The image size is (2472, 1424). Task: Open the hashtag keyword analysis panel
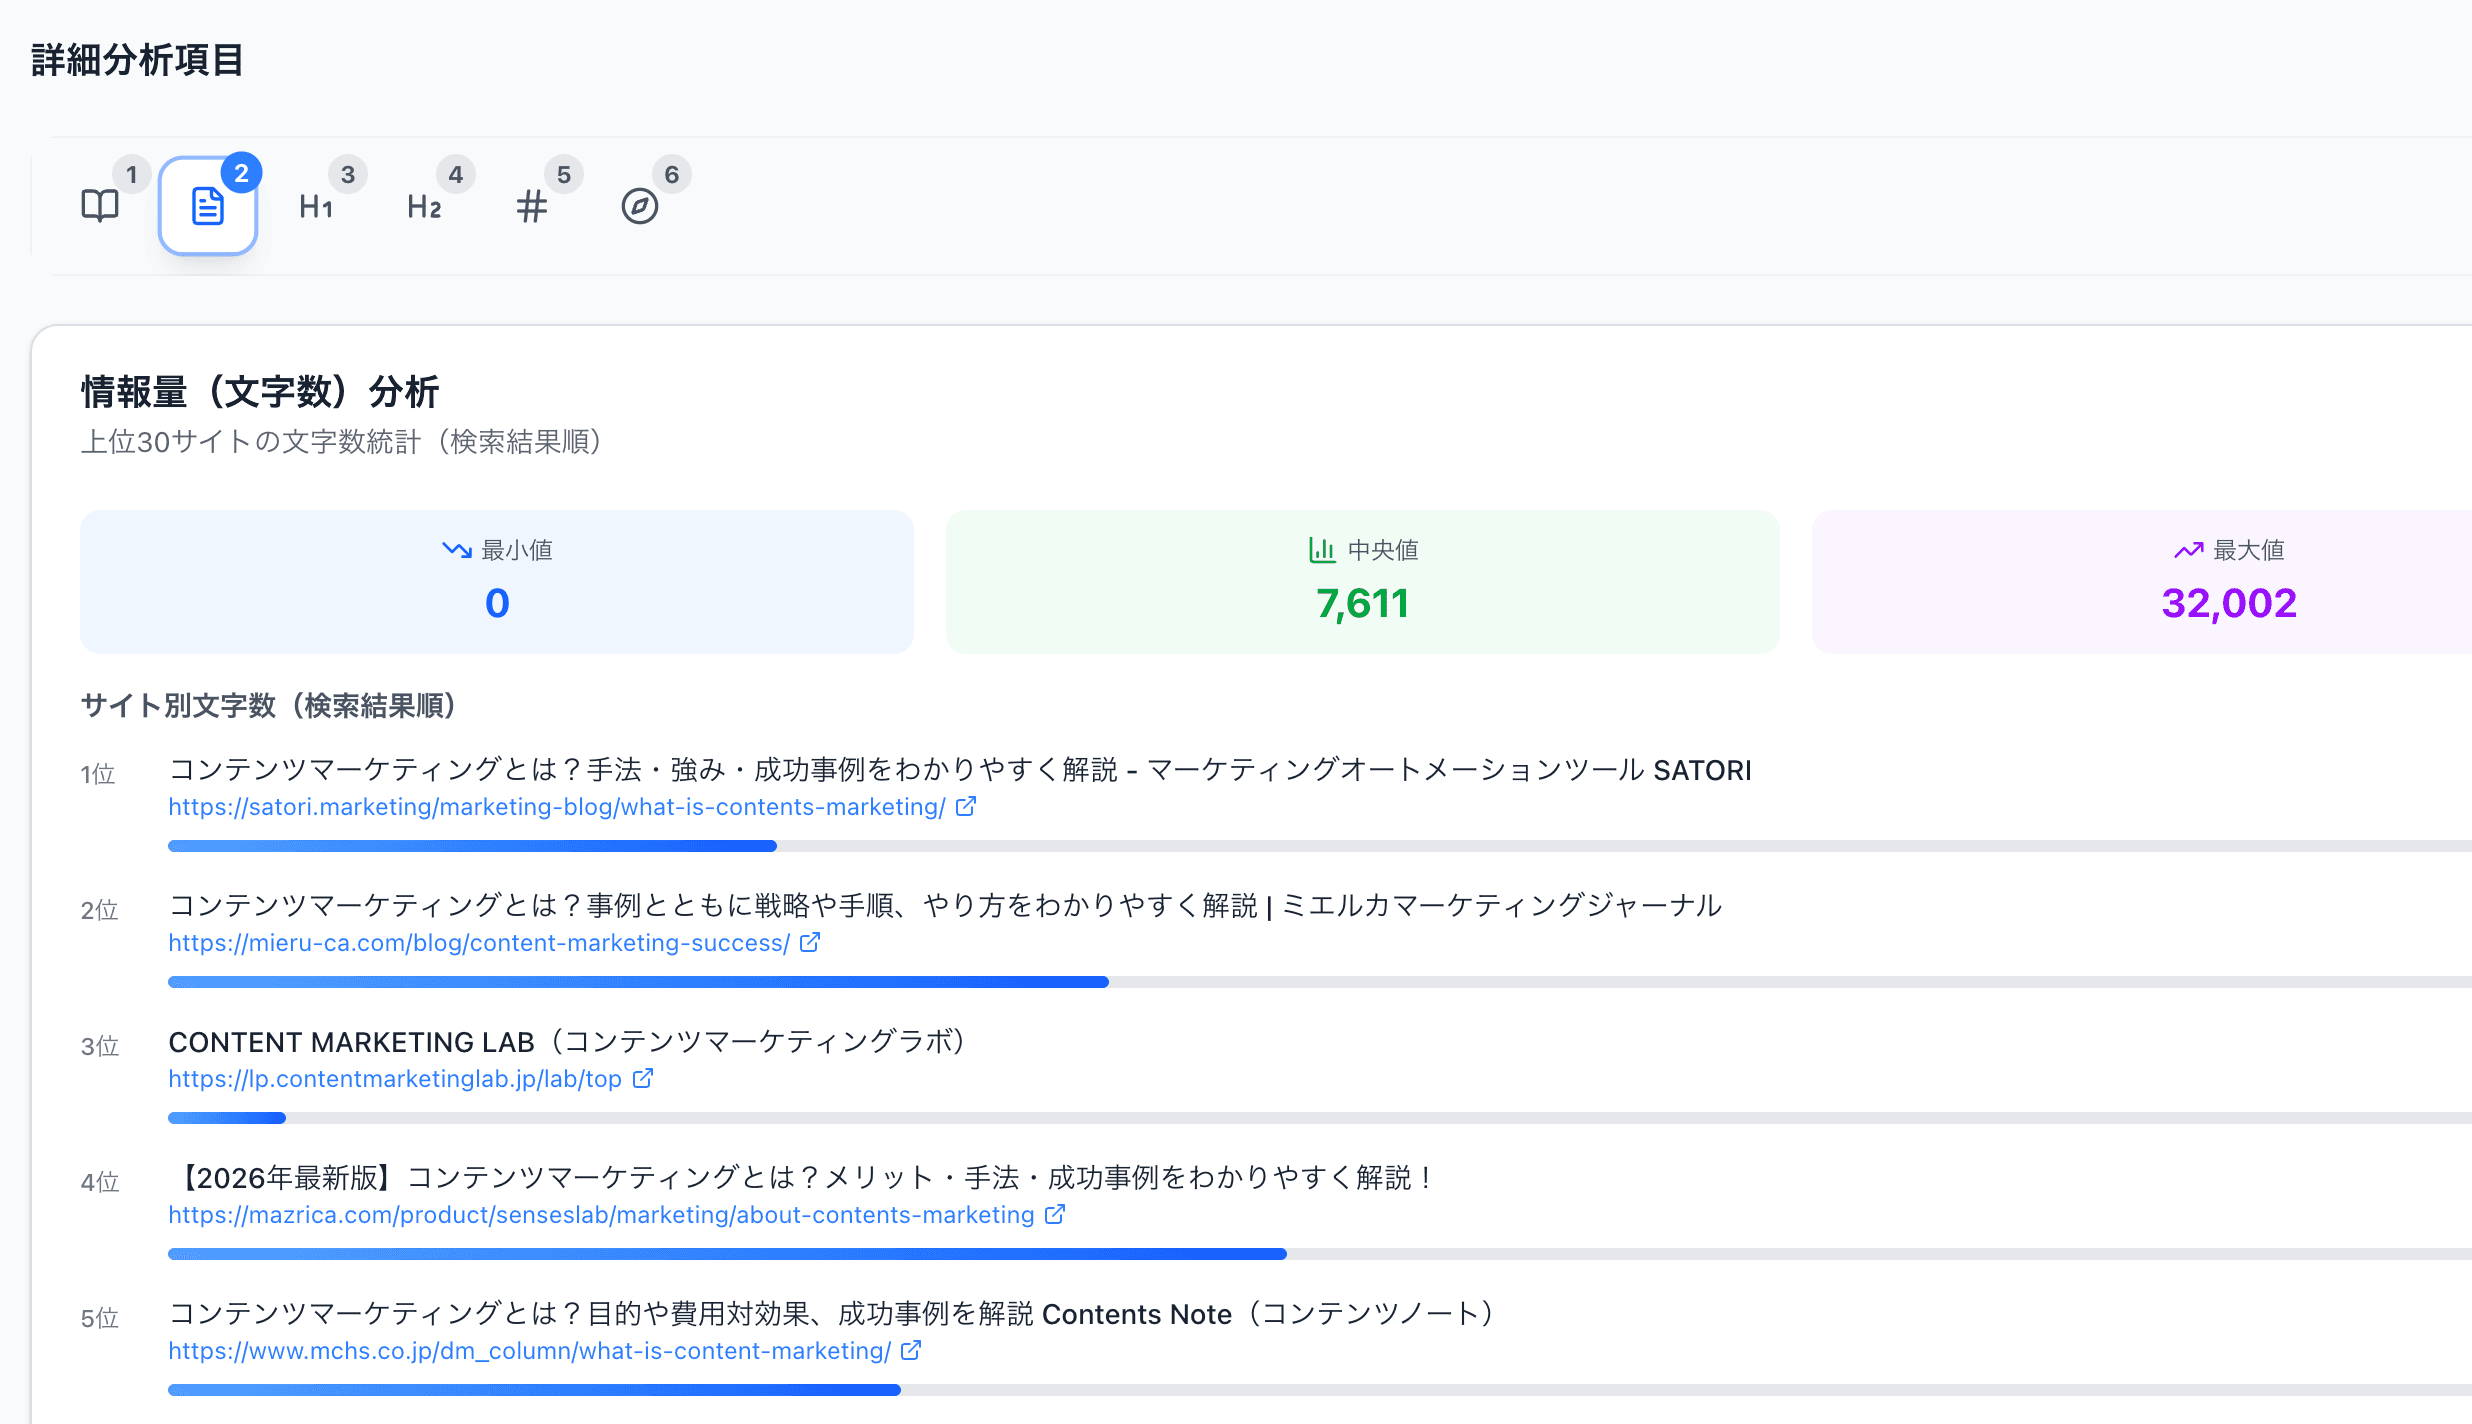(532, 206)
